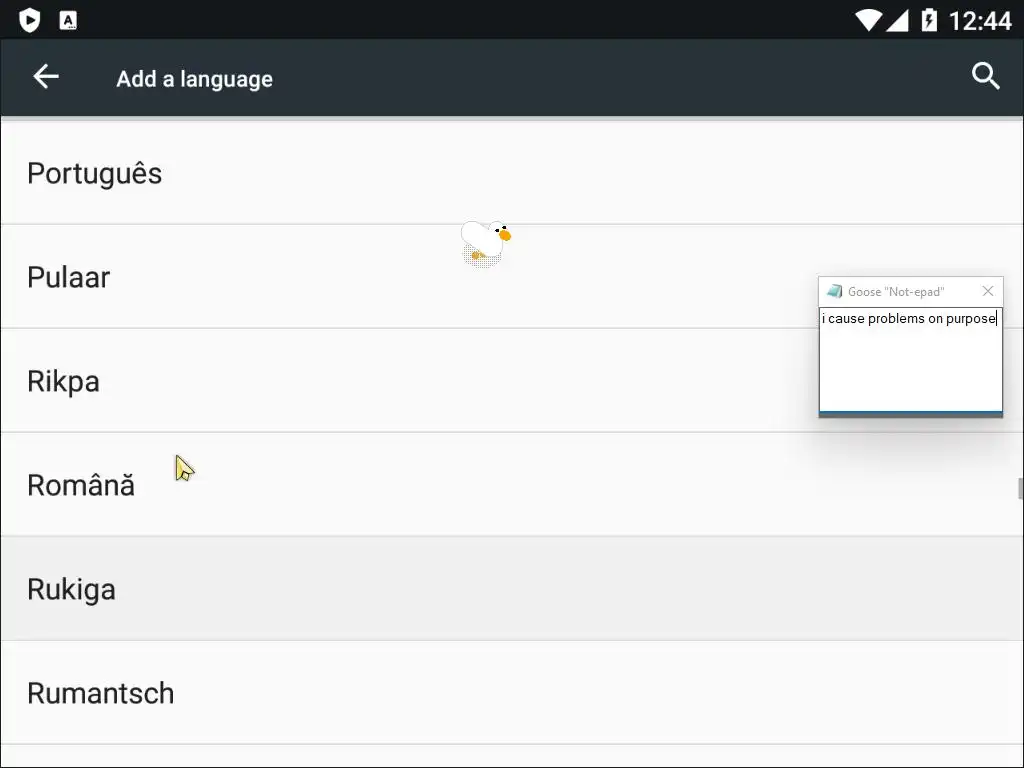The image size is (1024, 768).
Task: Click the keyboard language status icon
Action: tap(68, 20)
